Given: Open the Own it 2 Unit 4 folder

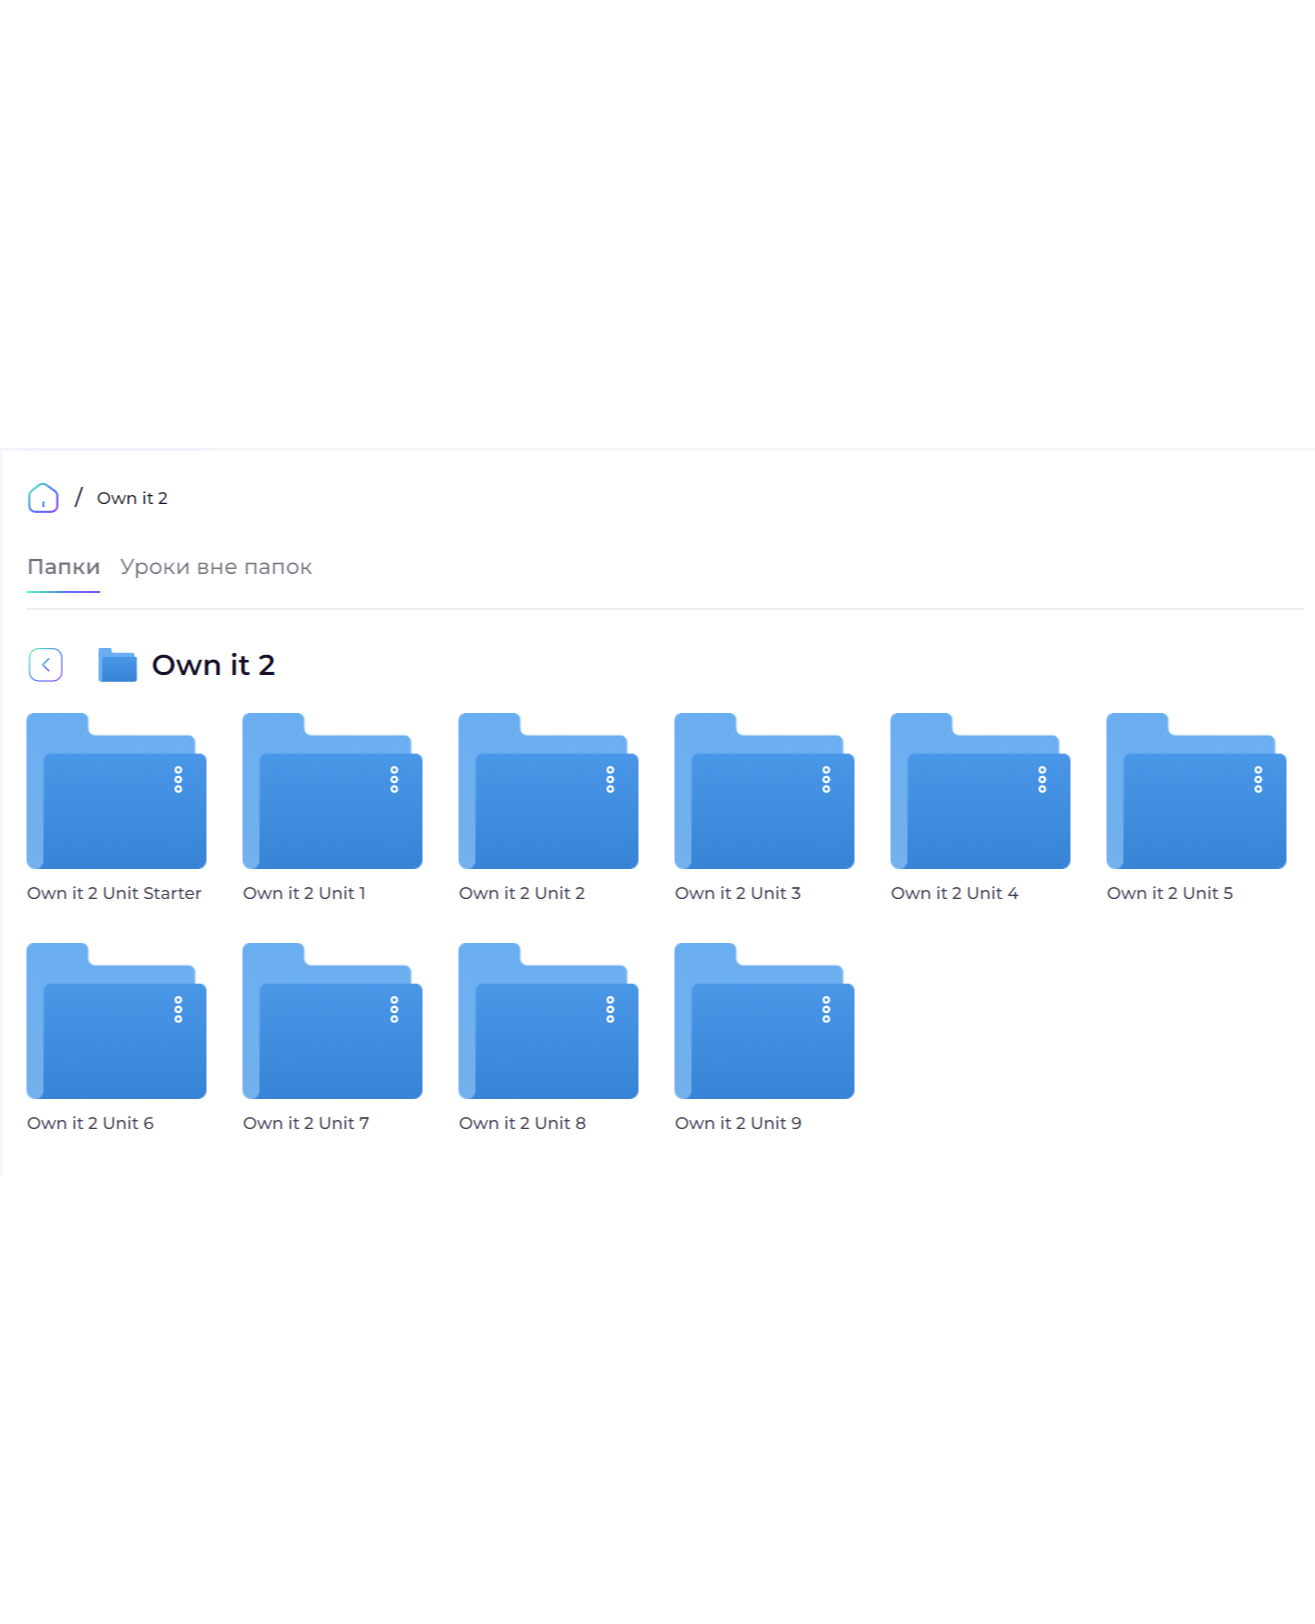Looking at the screenshot, I should click(980, 791).
